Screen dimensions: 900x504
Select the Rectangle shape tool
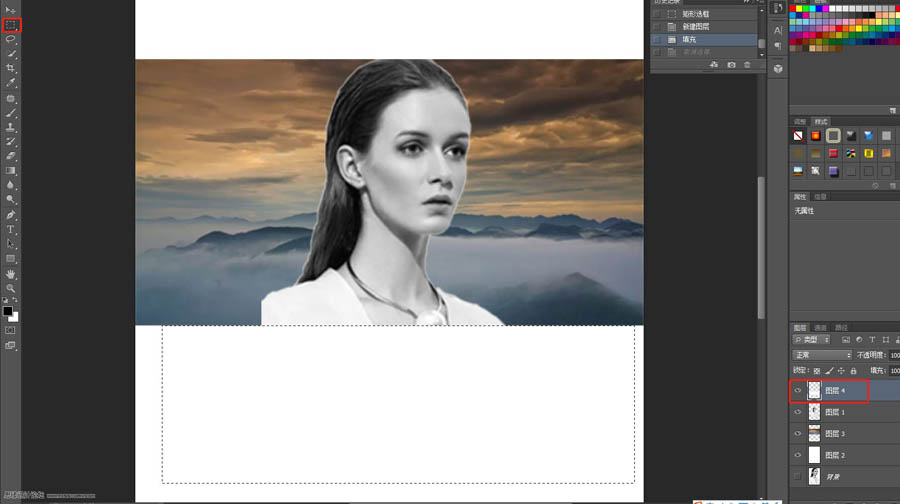(x=10, y=259)
